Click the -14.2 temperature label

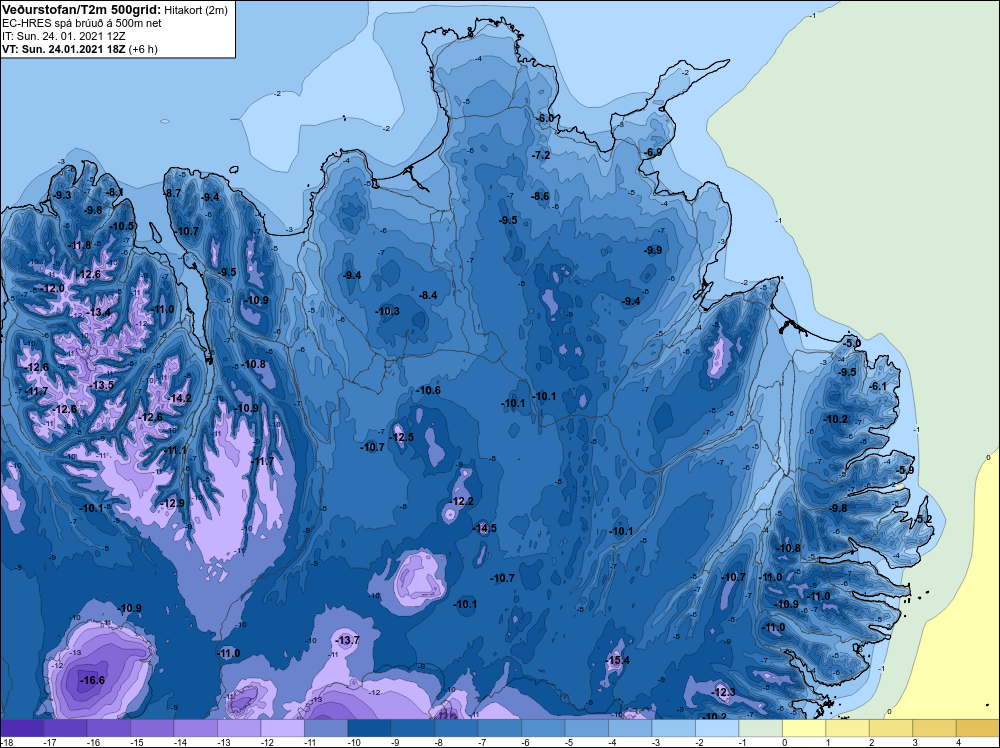pyautogui.click(x=179, y=398)
